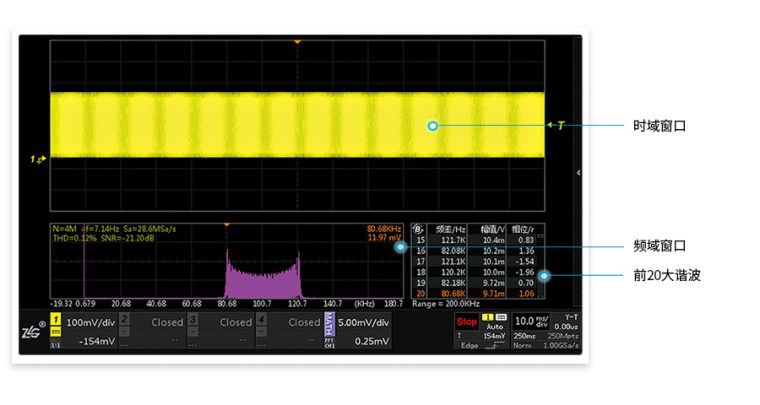Screen dimensions: 760x405
Task: Click the orange trigger position marker at top
Action: pos(297,42)
